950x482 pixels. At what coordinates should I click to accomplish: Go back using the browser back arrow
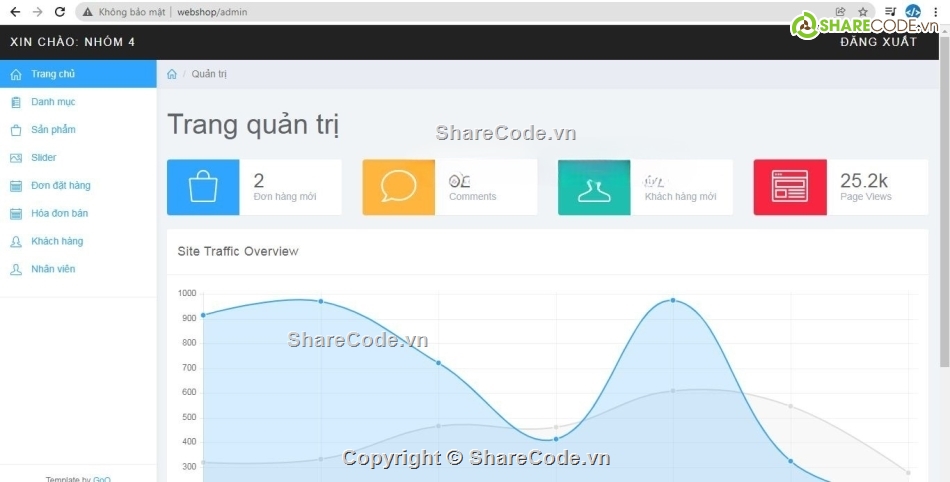pyautogui.click(x=15, y=12)
